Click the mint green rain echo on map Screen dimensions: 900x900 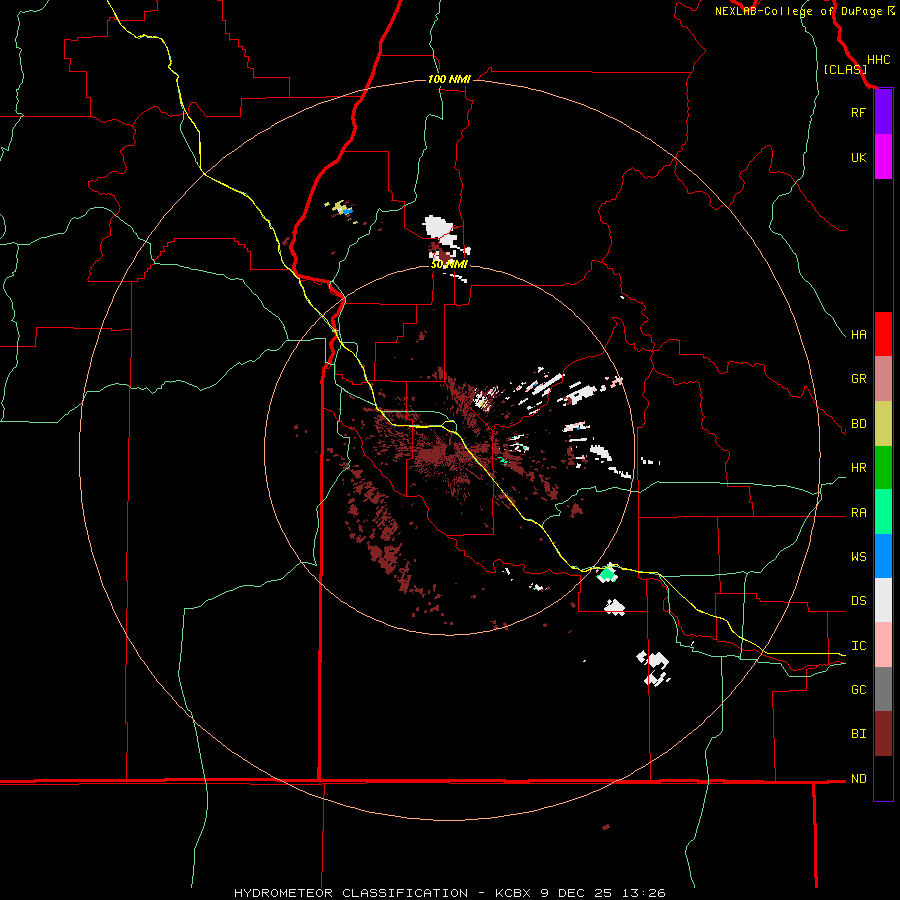[x=607, y=573]
